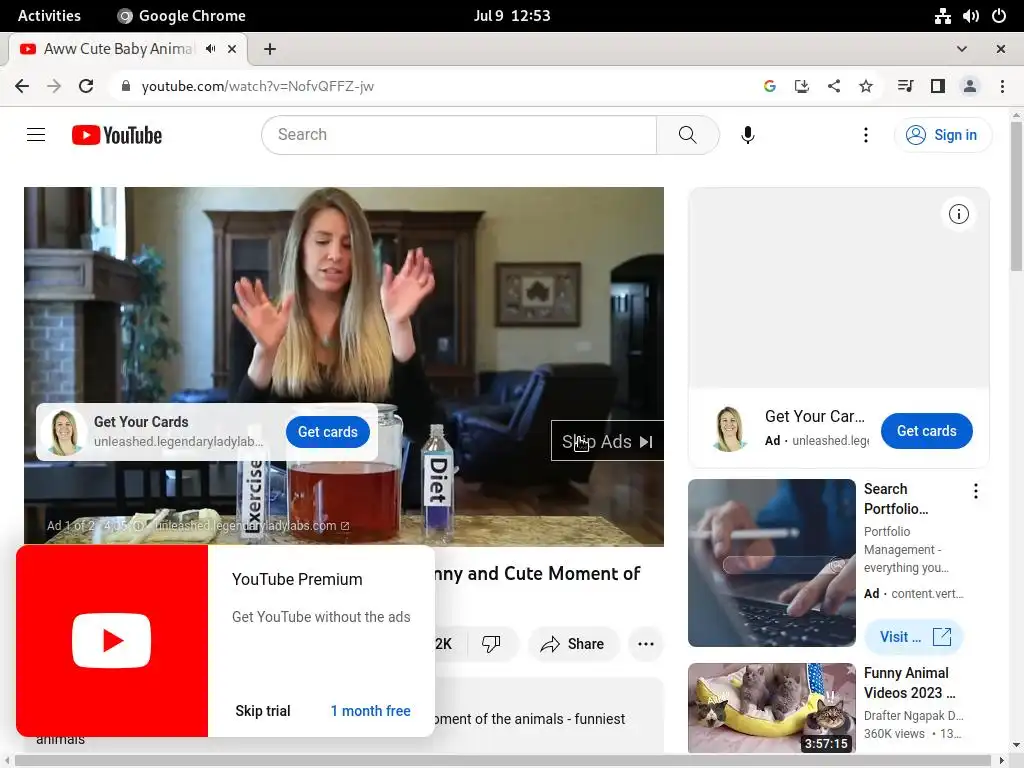Viewport: 1024px width, 768px height.
Task: Open Search Portfolio ad thumbnail
Action: tap(771, 562)
